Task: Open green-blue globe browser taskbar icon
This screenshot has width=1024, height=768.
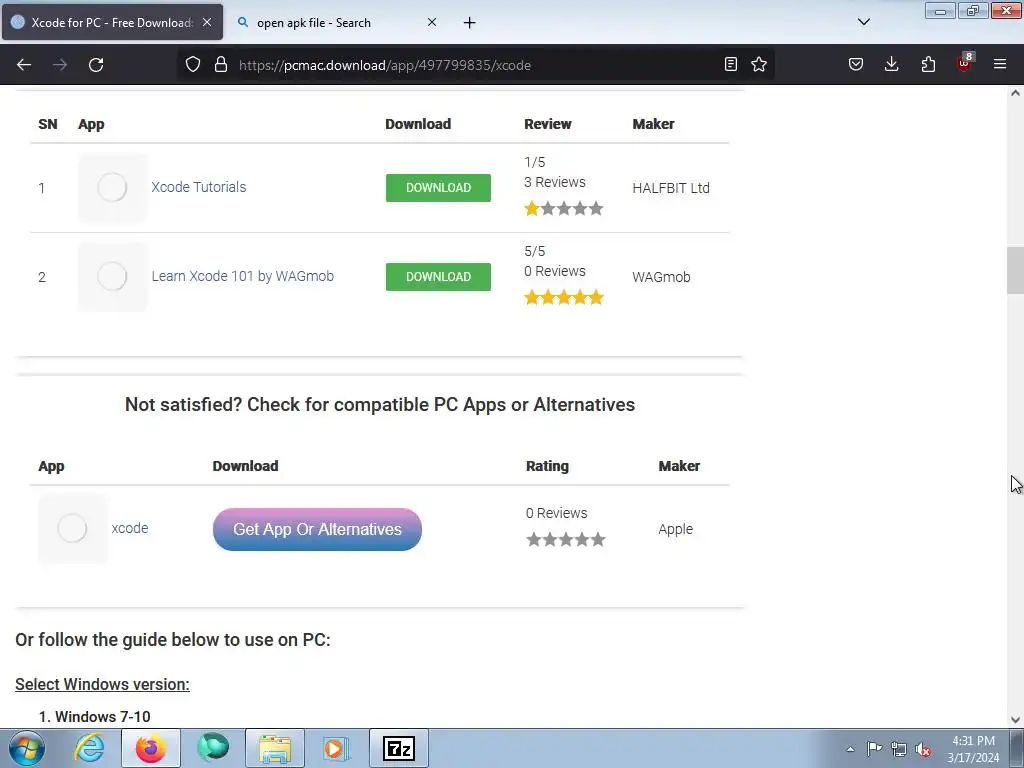Action: [212, 748]
